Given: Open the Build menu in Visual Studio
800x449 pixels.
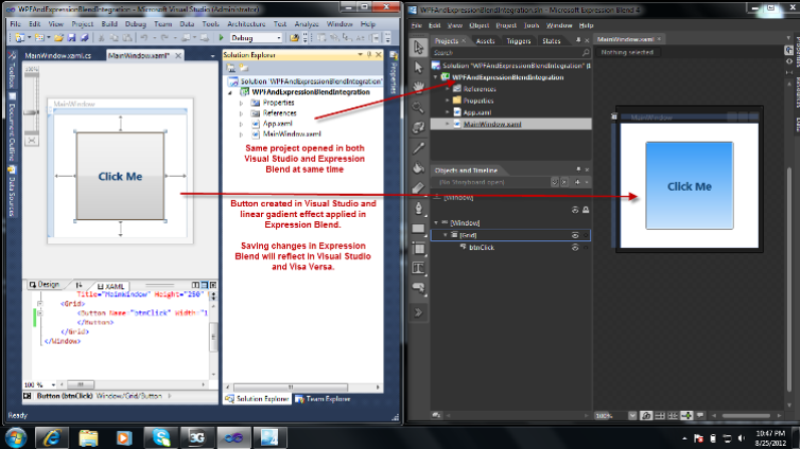Looking at the screenshot, I should coord(110,24).
